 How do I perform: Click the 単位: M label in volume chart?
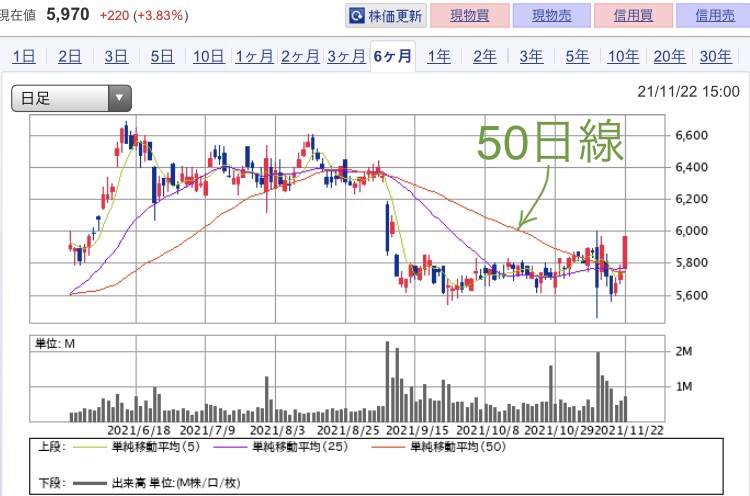pos(55,343)
